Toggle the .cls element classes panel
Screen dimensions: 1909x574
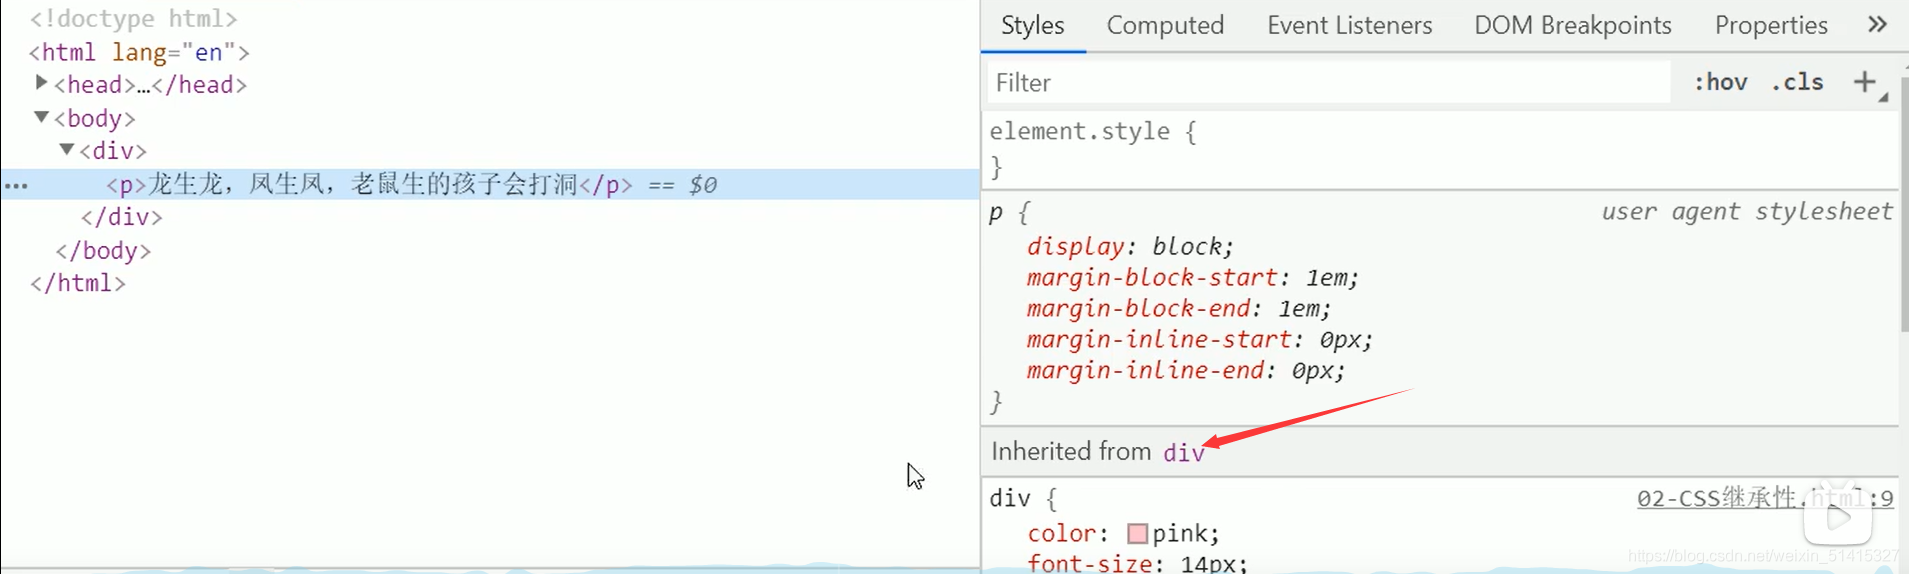(1797, 82)
